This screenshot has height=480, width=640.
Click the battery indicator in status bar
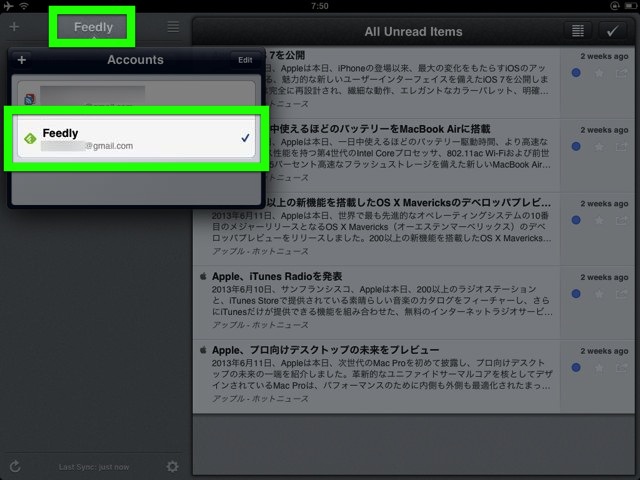[x=630, y=6]
